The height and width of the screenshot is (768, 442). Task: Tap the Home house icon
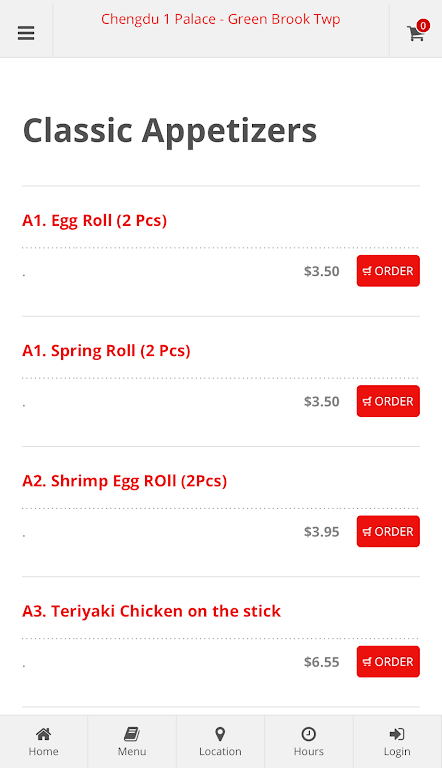click(44, 734)
